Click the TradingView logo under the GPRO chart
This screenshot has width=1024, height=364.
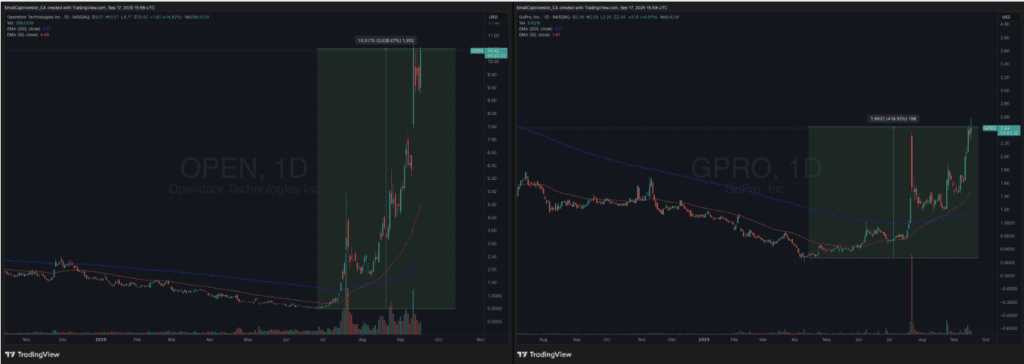pos(543,355)
